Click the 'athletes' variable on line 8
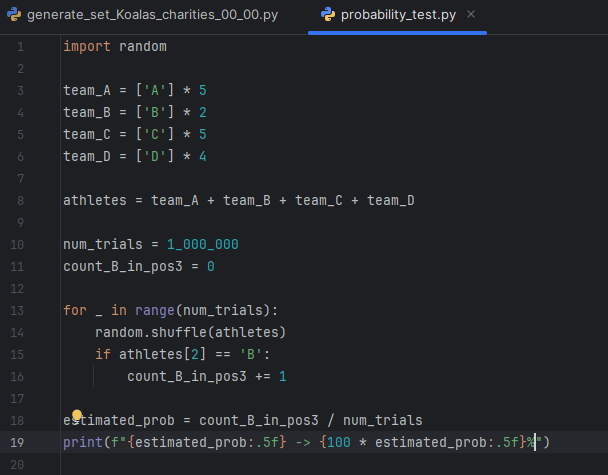 [95, 200]
